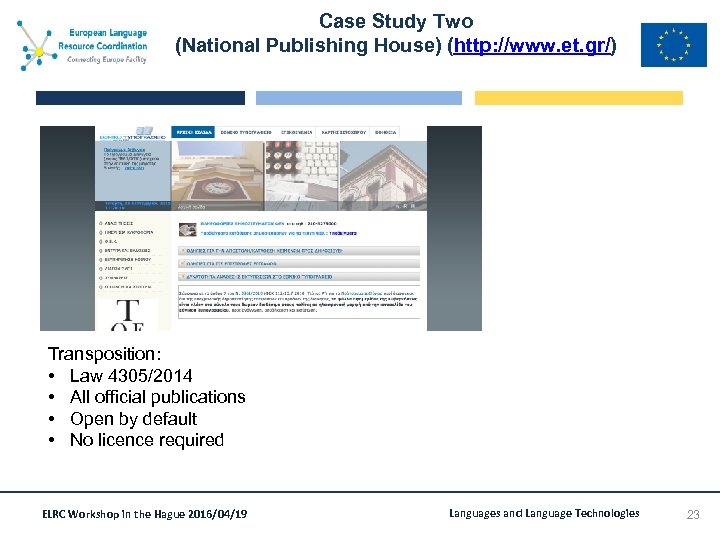The width and height of the screenshot is (720, 540).
Task: Click the large letter T graphic below the sidebar
Action: tap(128, 311)
